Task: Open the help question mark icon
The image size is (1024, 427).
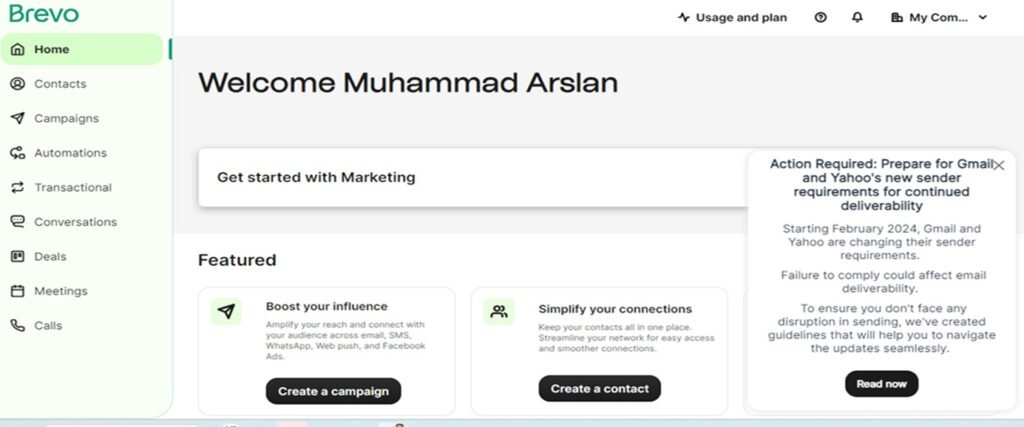Action: pyautogui.click(x=821, y=17)
